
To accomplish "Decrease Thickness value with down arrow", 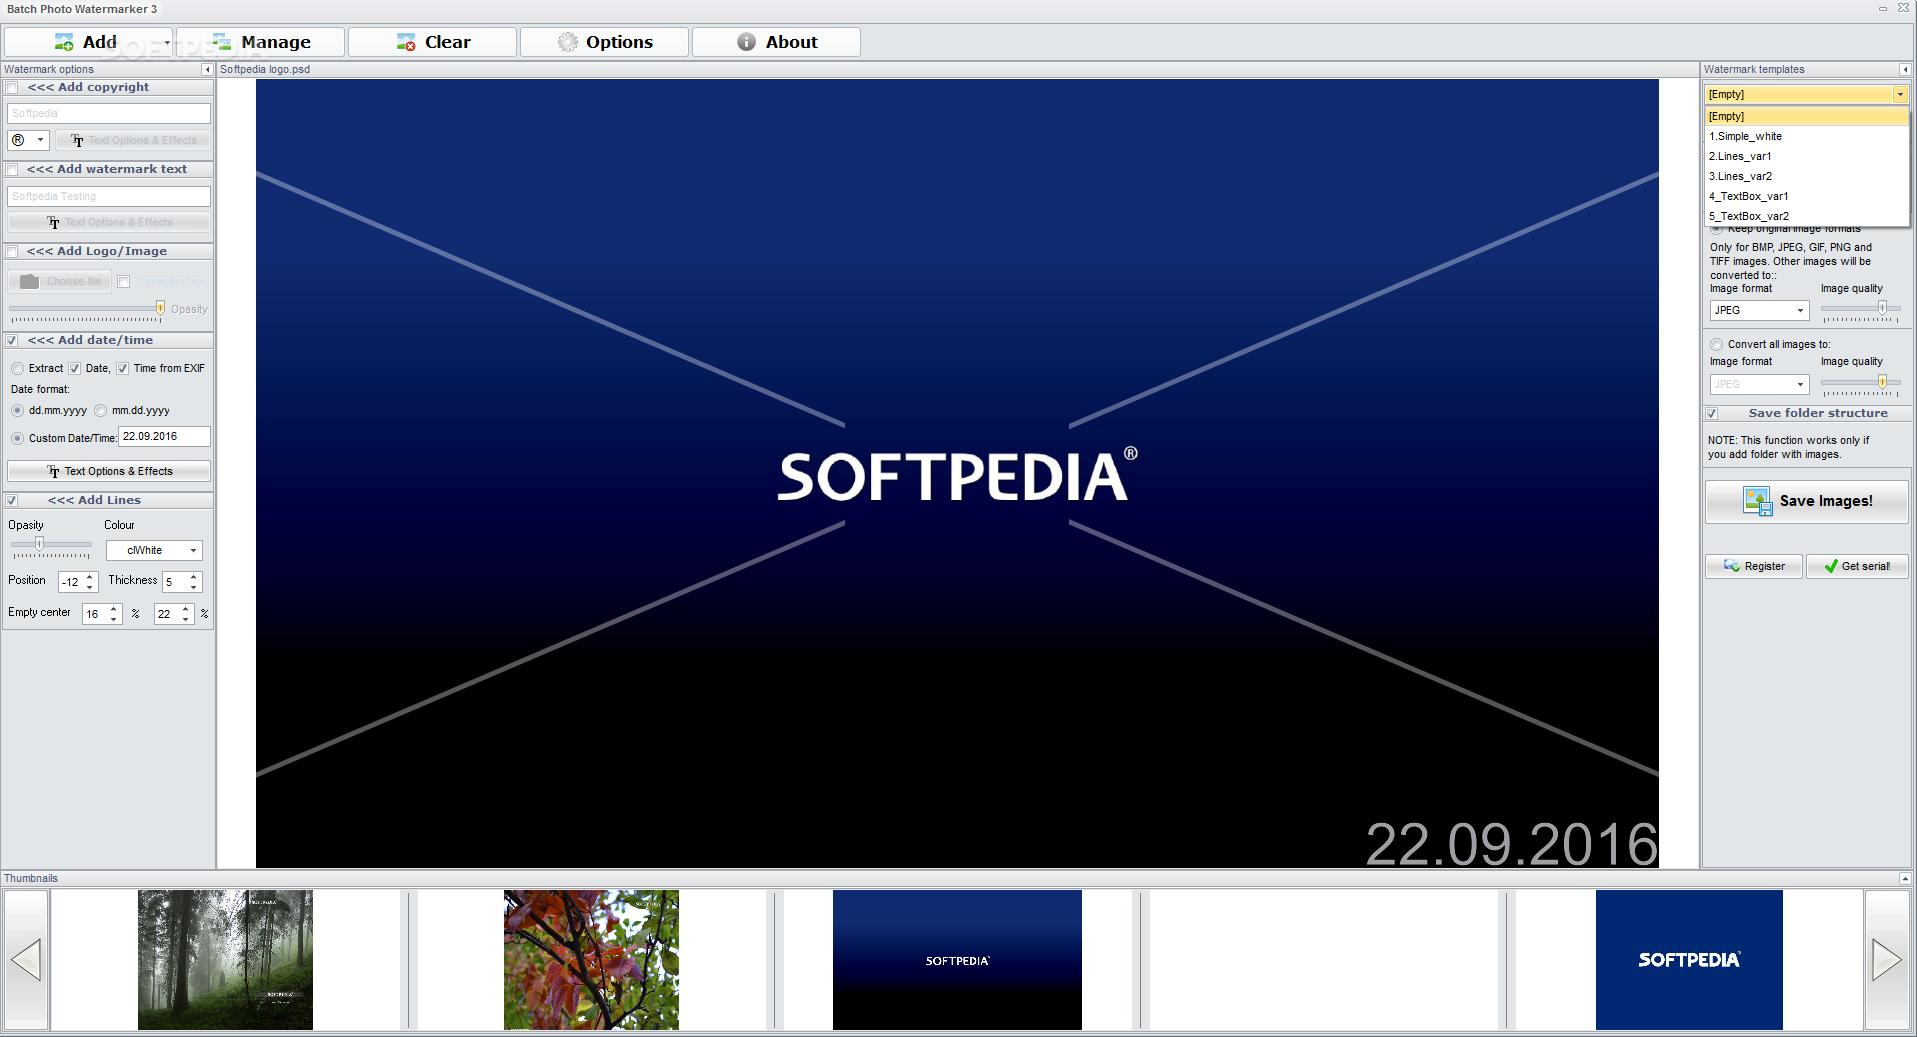I will pyautogui.click(x=194, y=587).
